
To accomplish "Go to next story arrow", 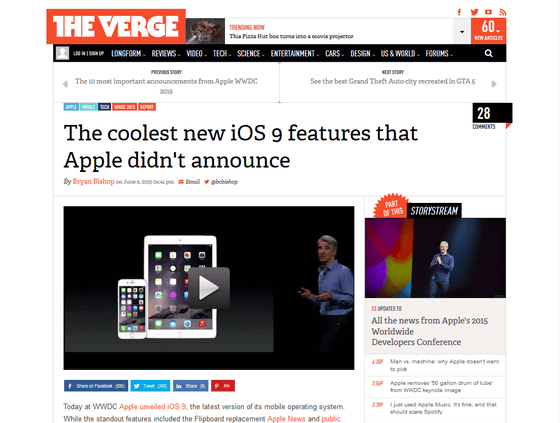I will (x=494, y=84).
